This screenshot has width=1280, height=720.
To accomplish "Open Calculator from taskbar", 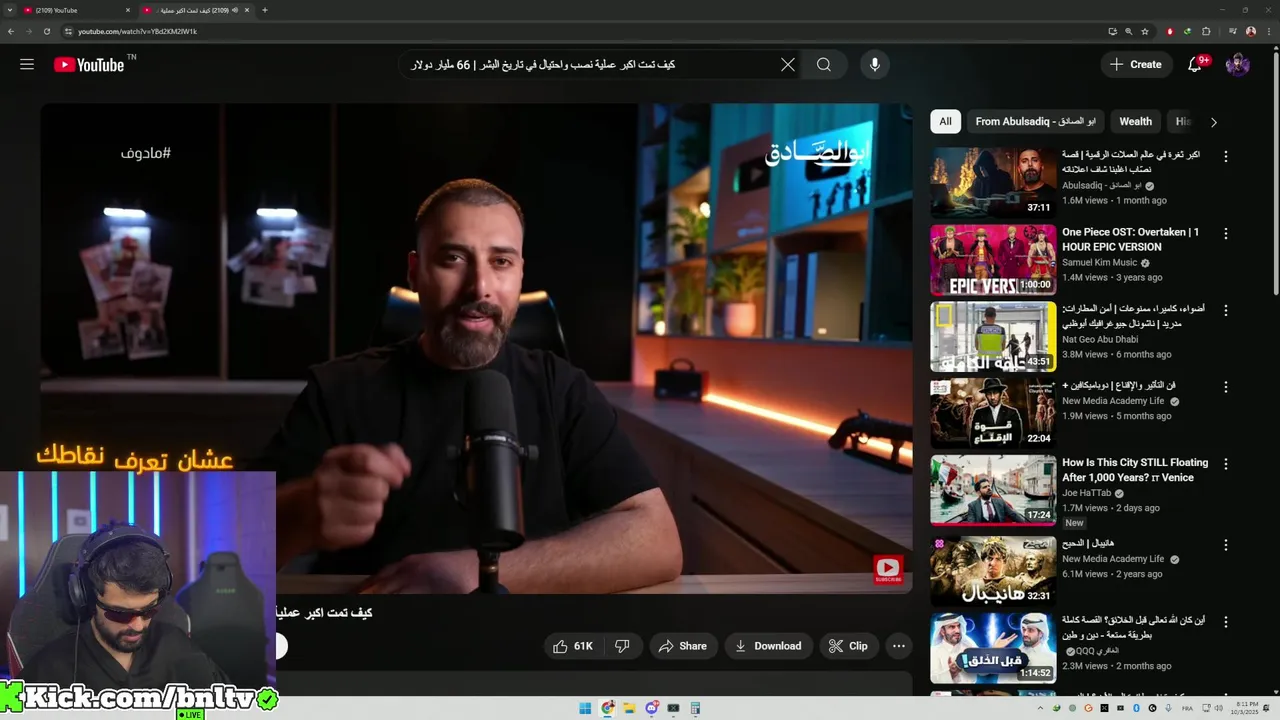I will (x=695, y=708).
